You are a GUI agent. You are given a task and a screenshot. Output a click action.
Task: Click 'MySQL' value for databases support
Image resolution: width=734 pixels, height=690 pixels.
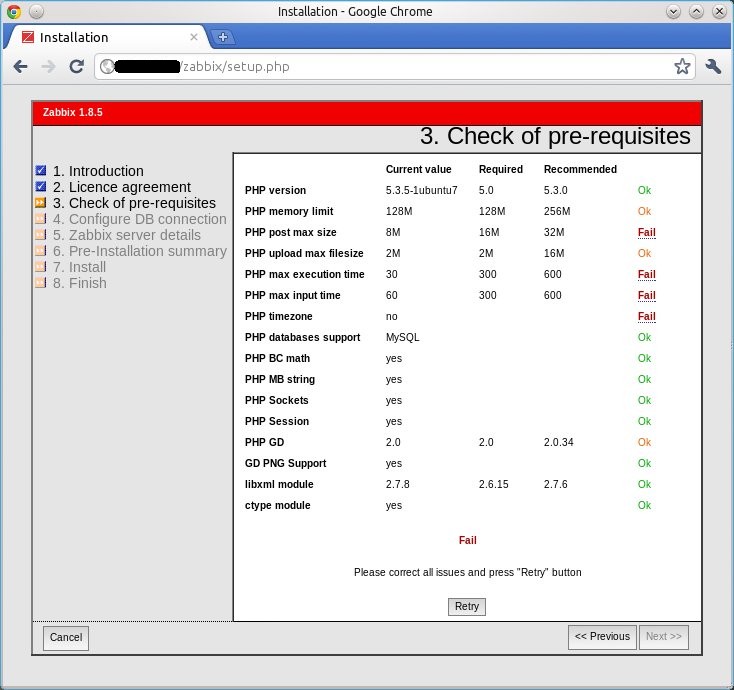[x=403, y=338]
